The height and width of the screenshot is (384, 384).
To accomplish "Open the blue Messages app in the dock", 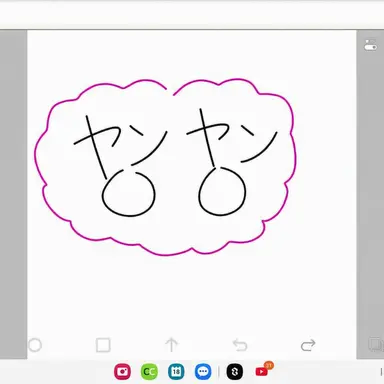I will (203, 371).
